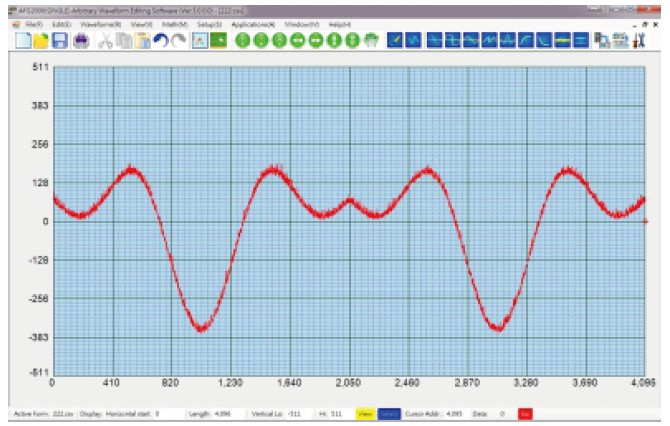Open the Edit menu
670x426 pixels.
click(61, 25)
